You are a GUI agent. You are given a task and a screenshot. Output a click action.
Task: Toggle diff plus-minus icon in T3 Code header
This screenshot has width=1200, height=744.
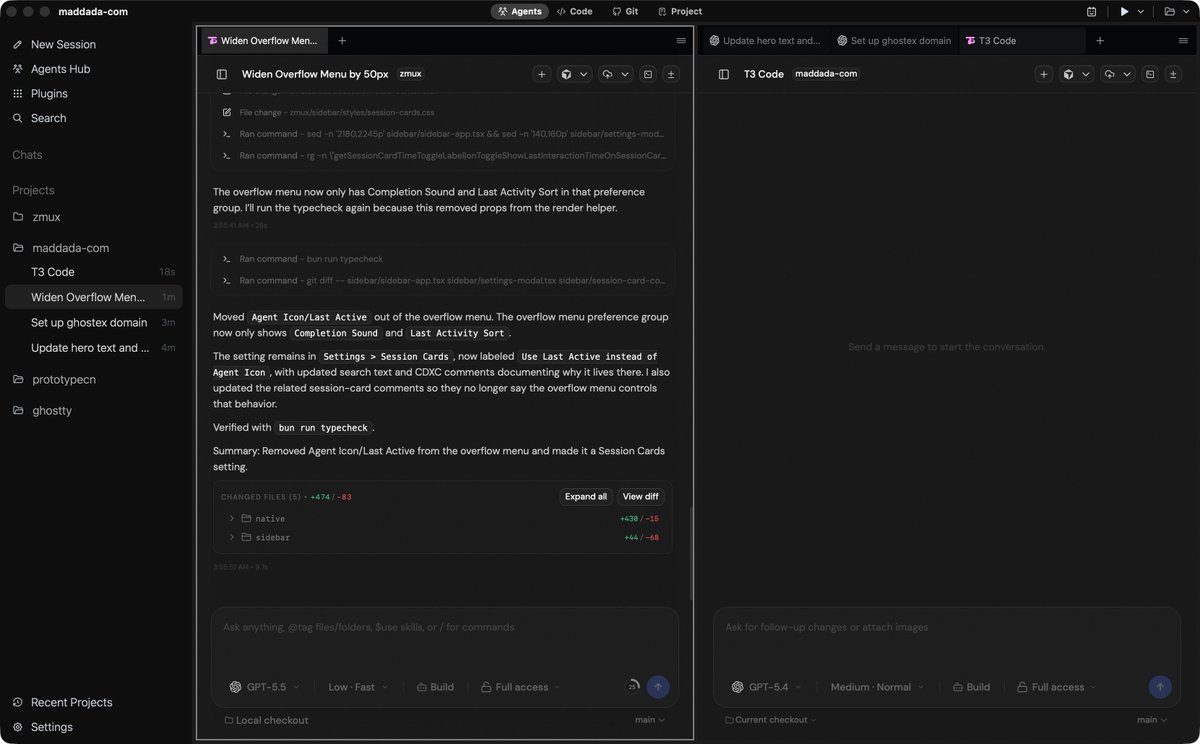coord(1173,74)
